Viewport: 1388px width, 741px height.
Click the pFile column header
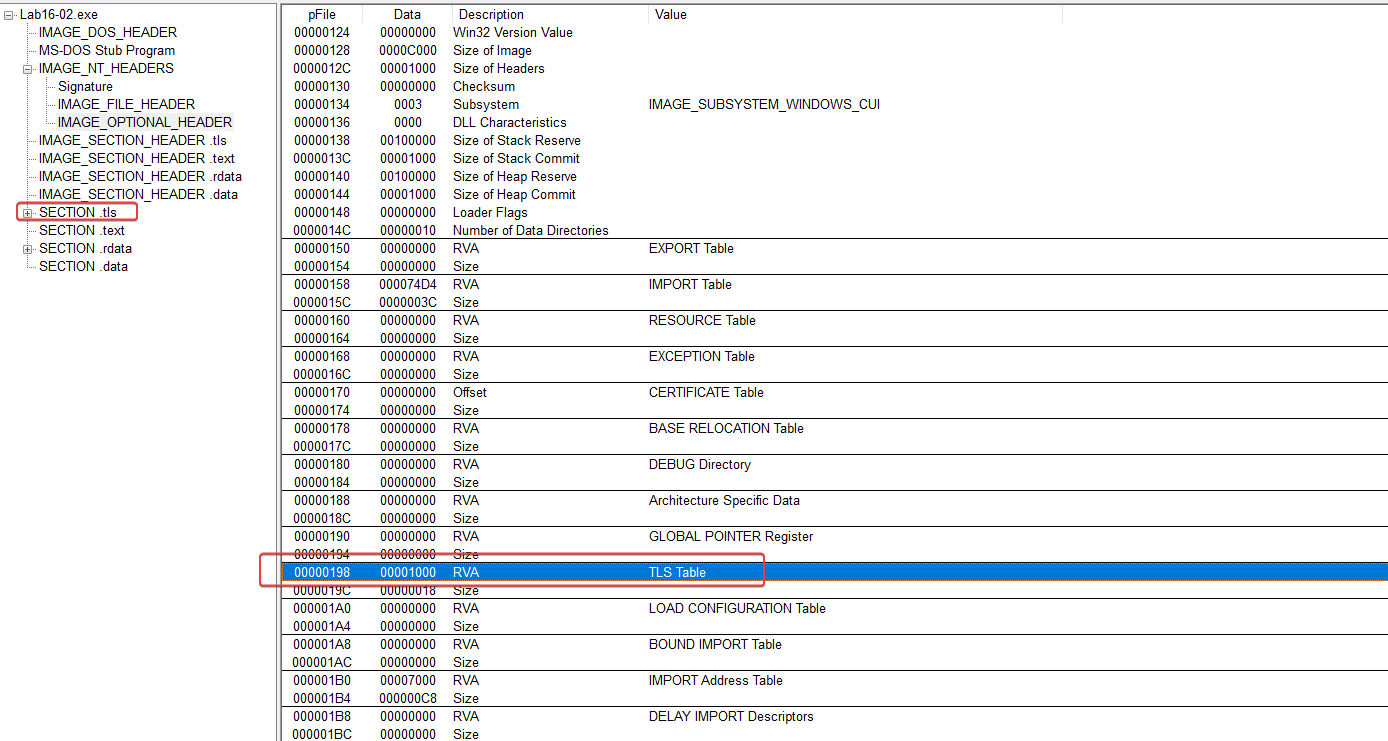(322, 14)
